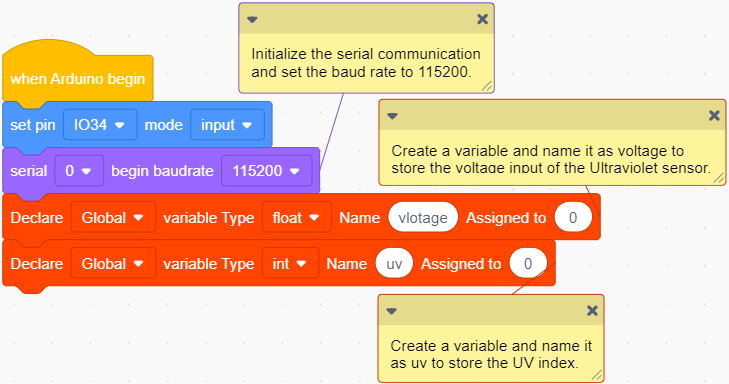Click the text 'Initialize the serial communication'
The height and width of the screenshot is (384, 729).
(x=366, y=54)
